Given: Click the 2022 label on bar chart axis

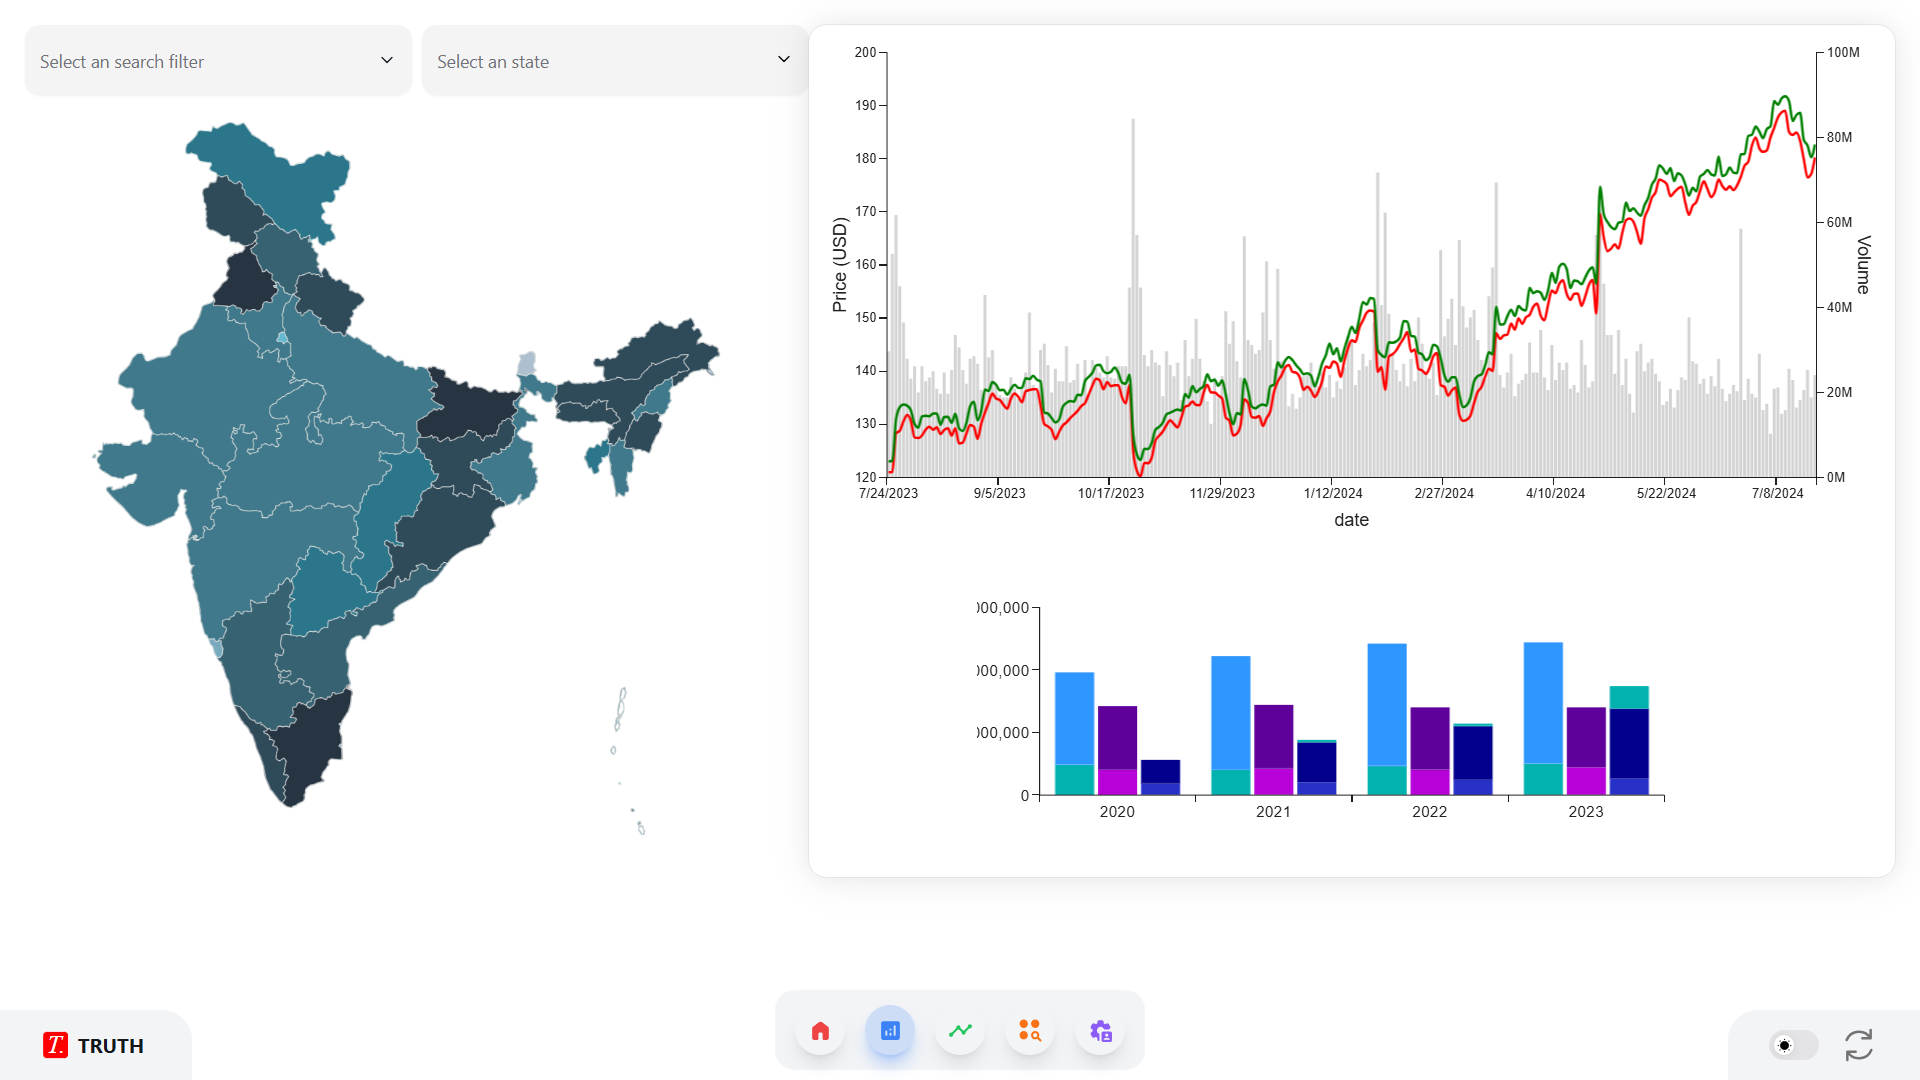Looking at the screenshot, I should tap(1429, 812).
